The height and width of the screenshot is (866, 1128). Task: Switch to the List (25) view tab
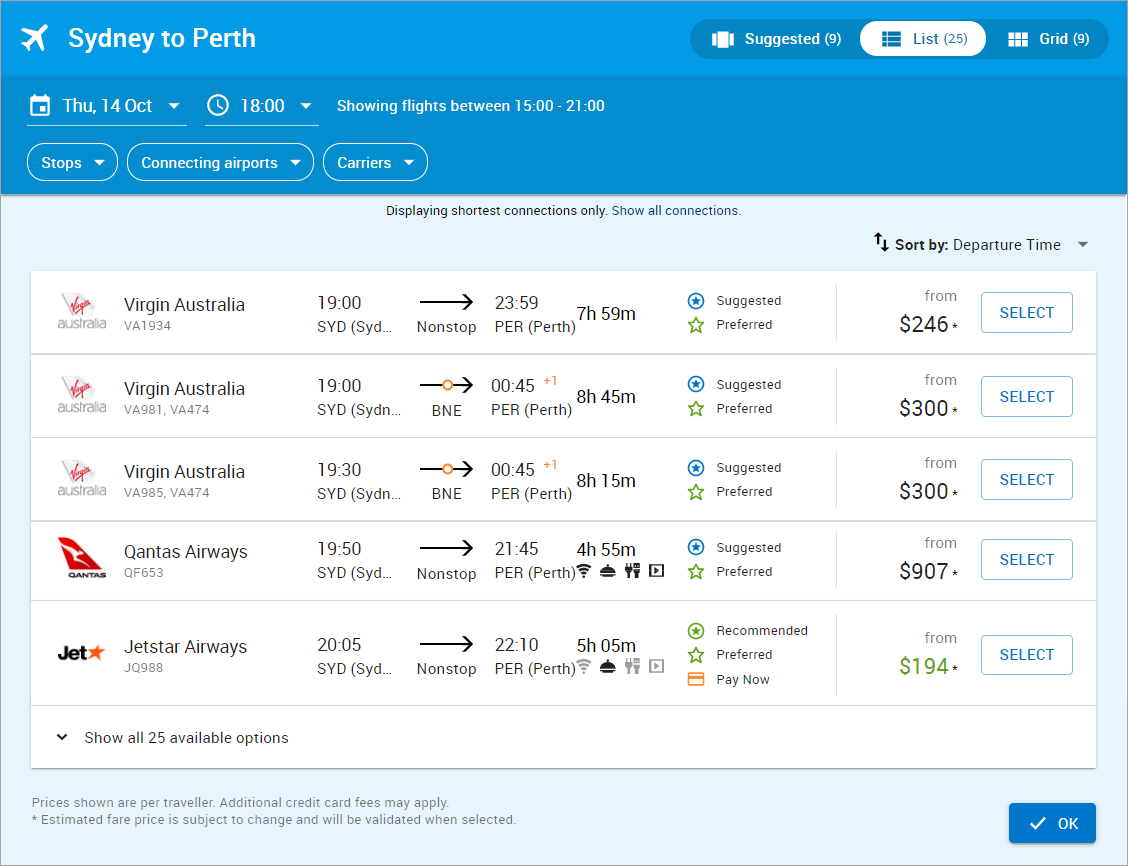pyautogui.click(x=923, y=39)
